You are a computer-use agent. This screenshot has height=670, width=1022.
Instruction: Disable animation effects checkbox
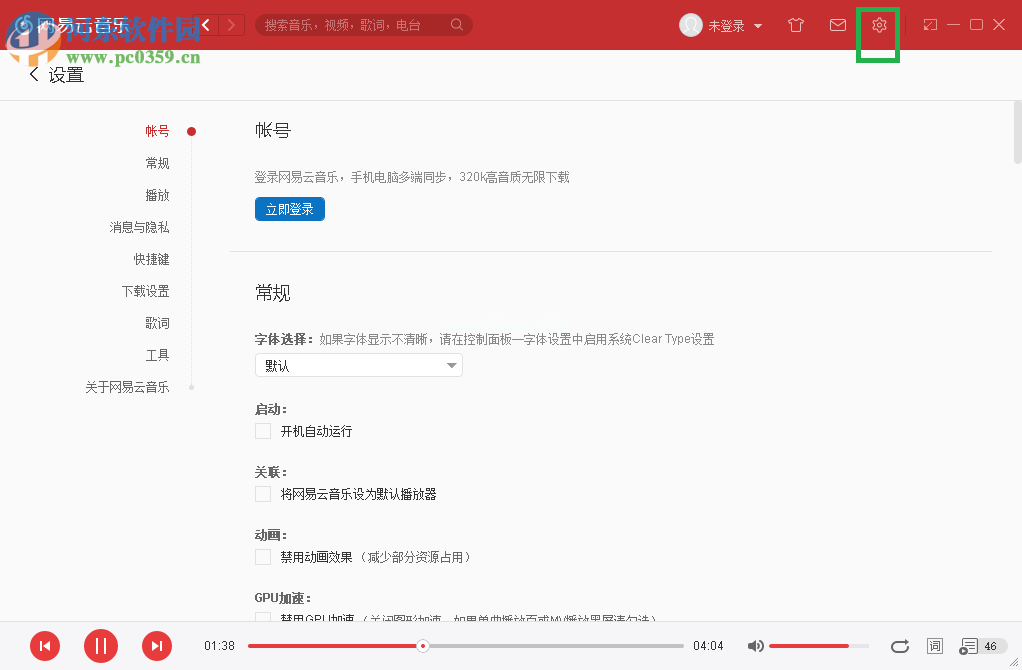263,556
